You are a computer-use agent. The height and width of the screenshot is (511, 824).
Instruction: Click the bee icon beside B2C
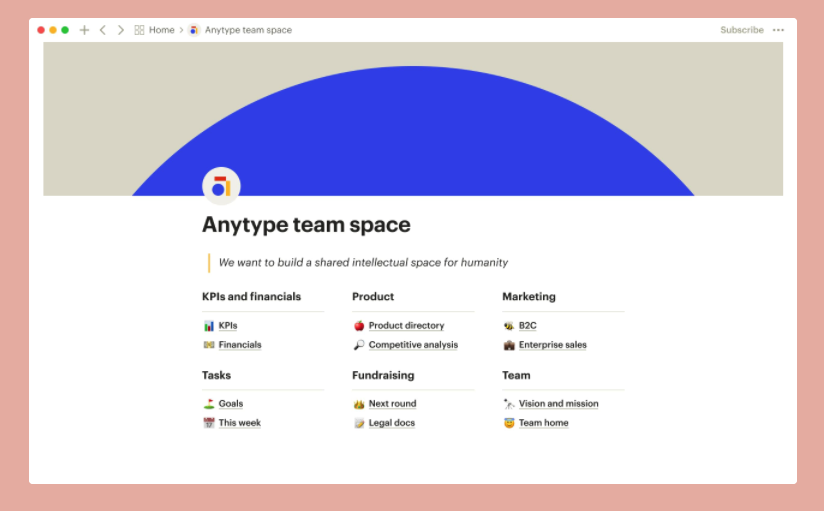tap(509, 326)
